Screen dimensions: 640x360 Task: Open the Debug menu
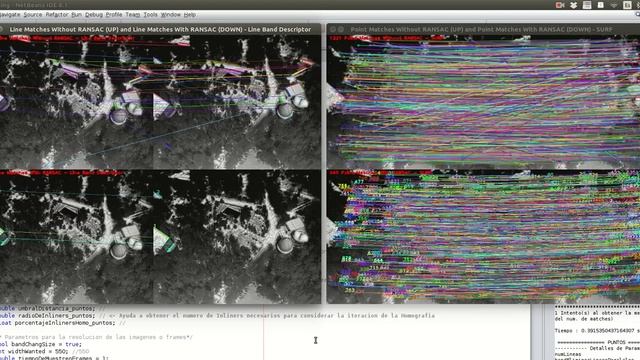click(x=94, y=15)
